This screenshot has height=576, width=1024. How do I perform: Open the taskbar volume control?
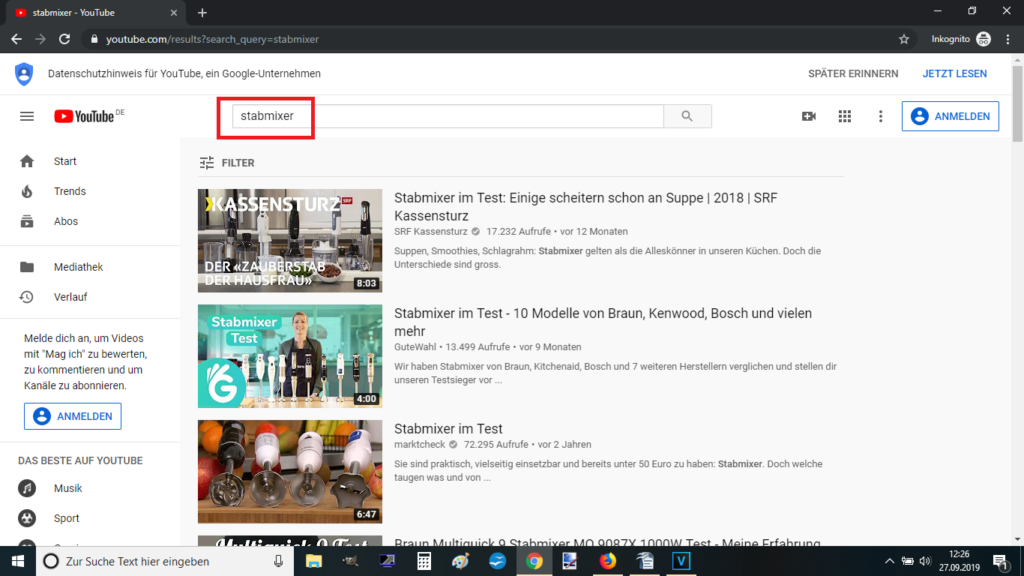coord(925,561)
